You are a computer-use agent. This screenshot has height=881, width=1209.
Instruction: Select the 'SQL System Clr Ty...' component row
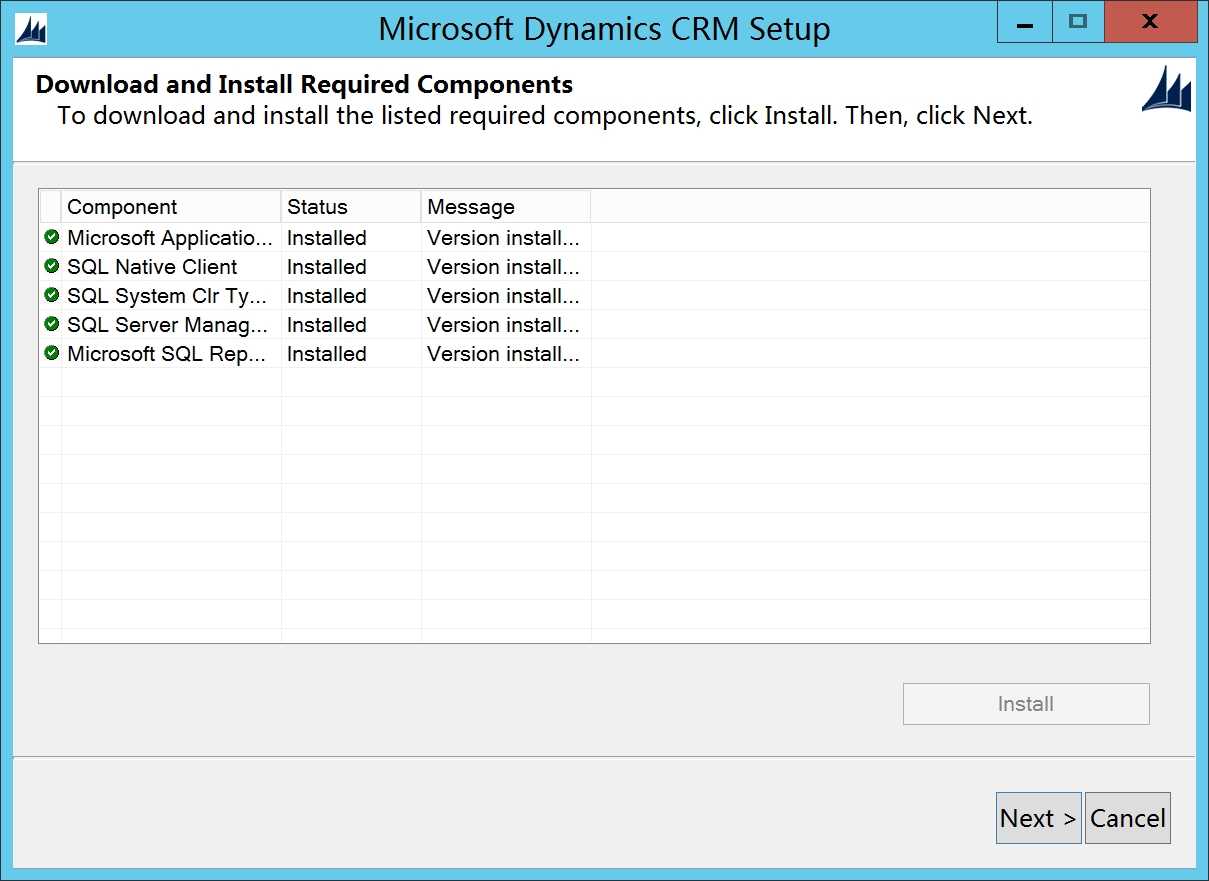click(594, 296)
